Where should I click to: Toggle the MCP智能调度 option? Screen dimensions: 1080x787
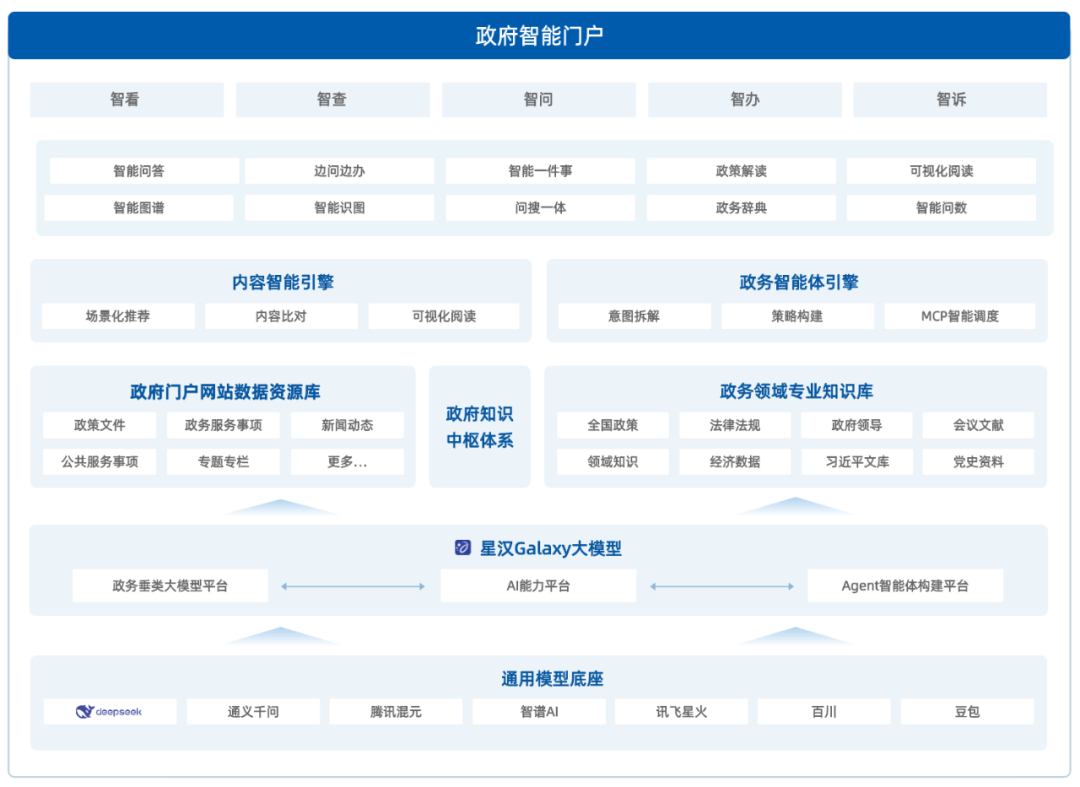click(961, 315)
